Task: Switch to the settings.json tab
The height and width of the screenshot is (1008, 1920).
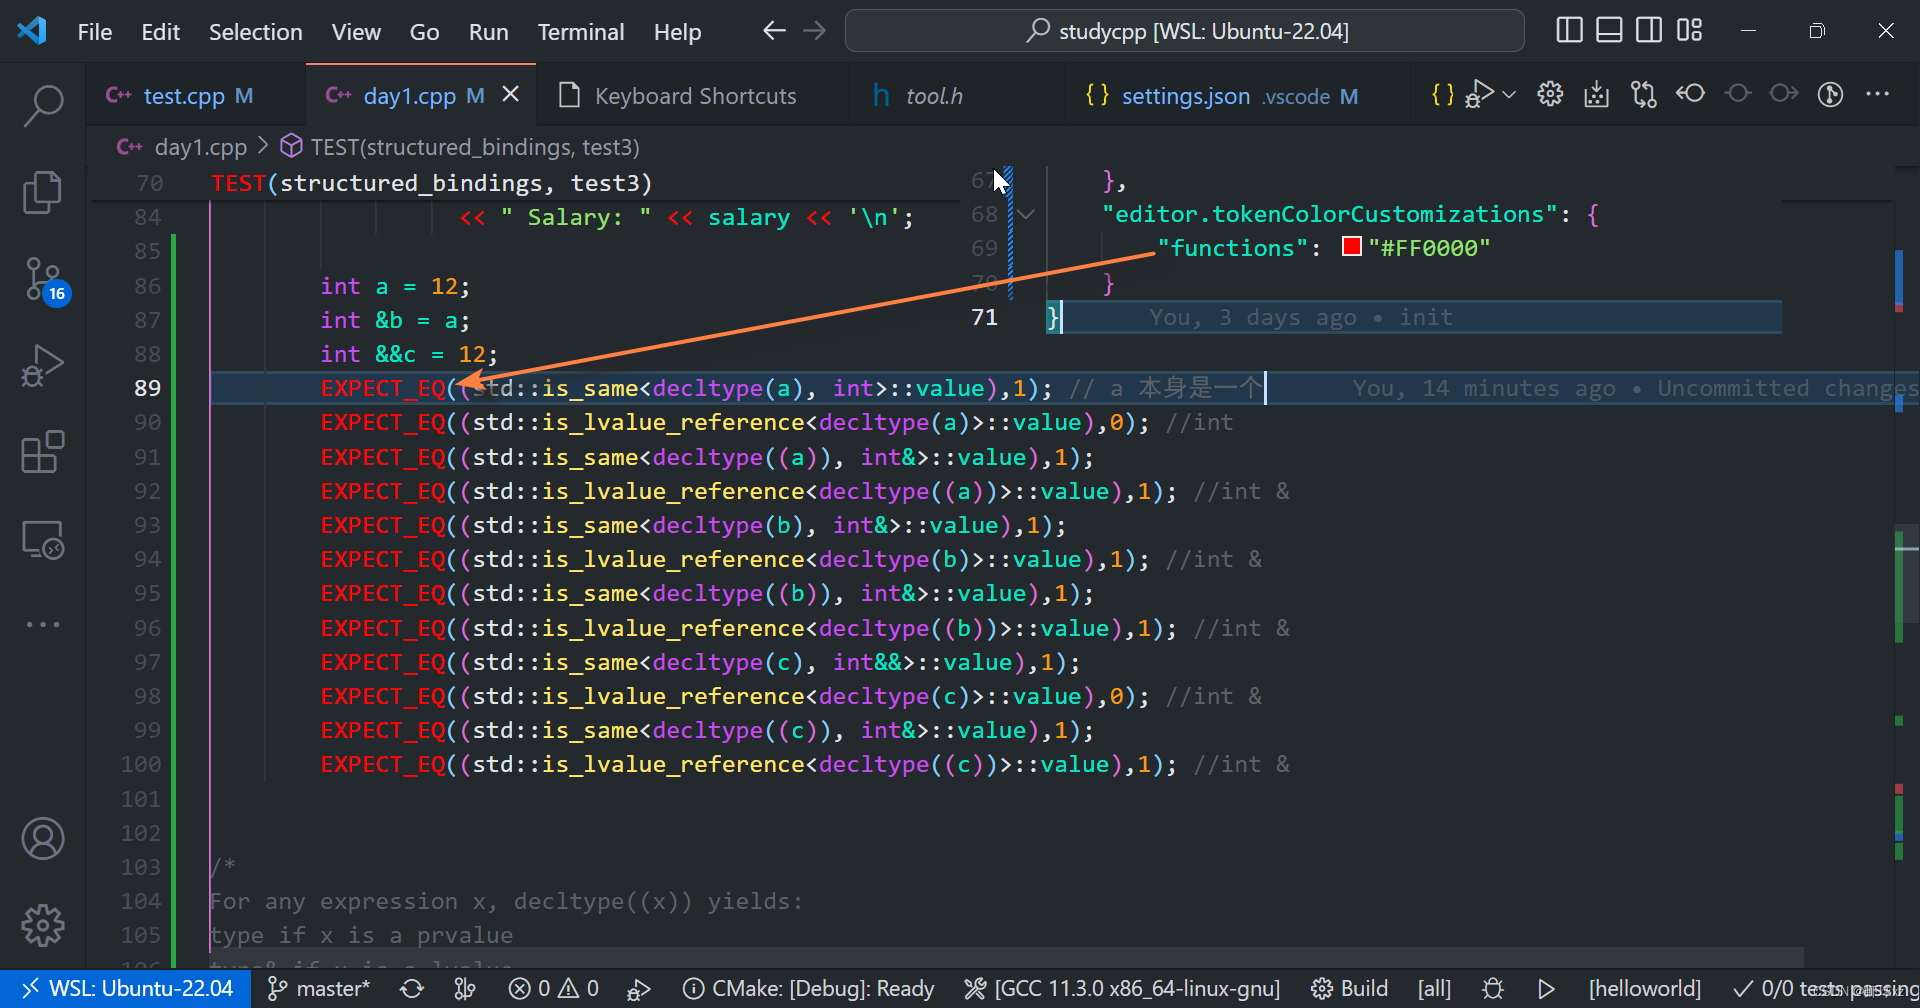Action: click(x=1220, y=96)
